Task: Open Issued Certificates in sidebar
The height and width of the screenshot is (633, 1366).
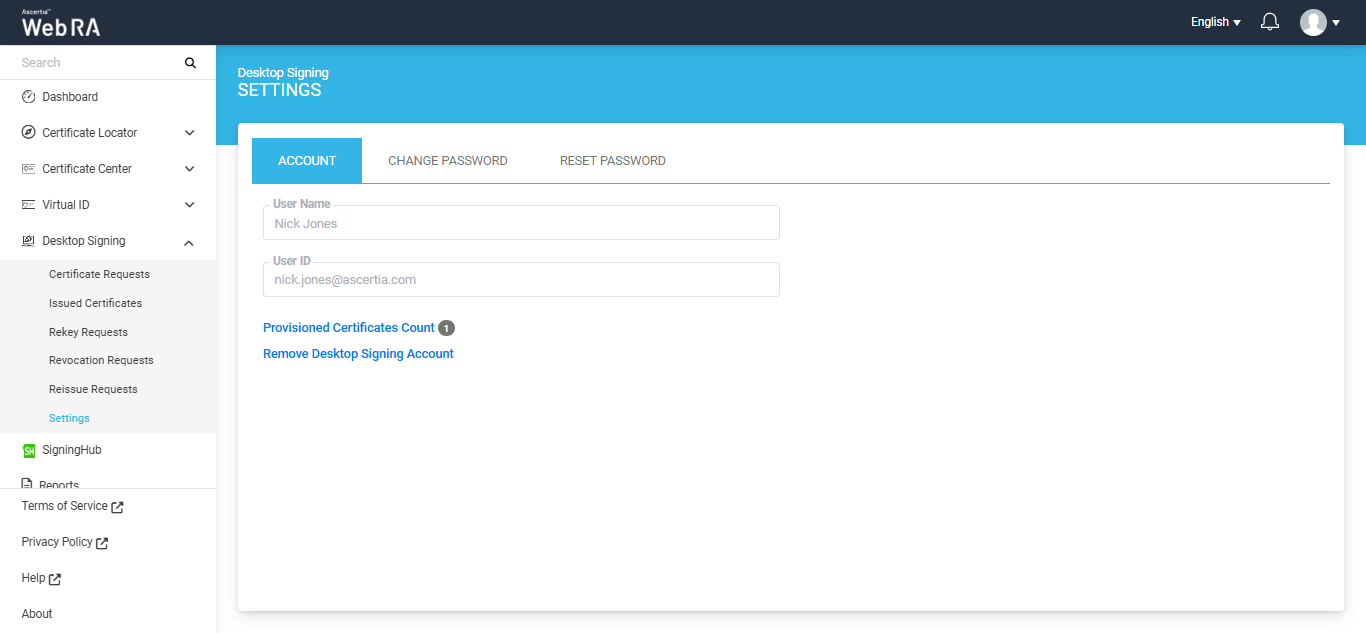Action: 95,303
